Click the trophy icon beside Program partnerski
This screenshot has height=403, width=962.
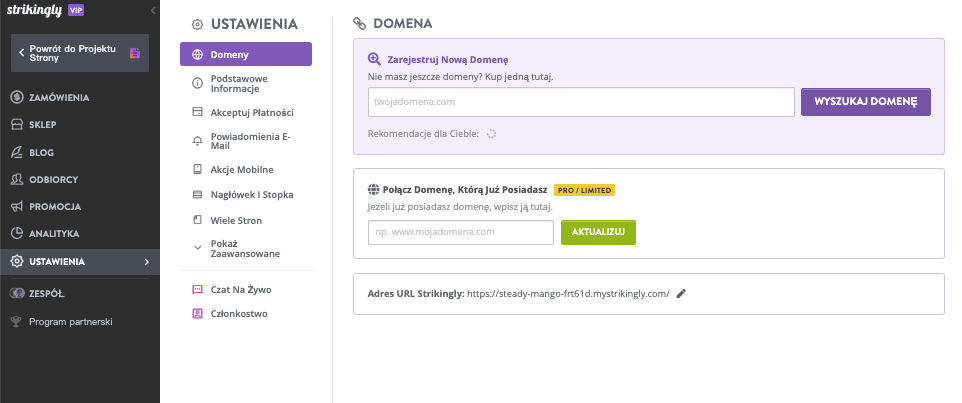pos(17,321)
